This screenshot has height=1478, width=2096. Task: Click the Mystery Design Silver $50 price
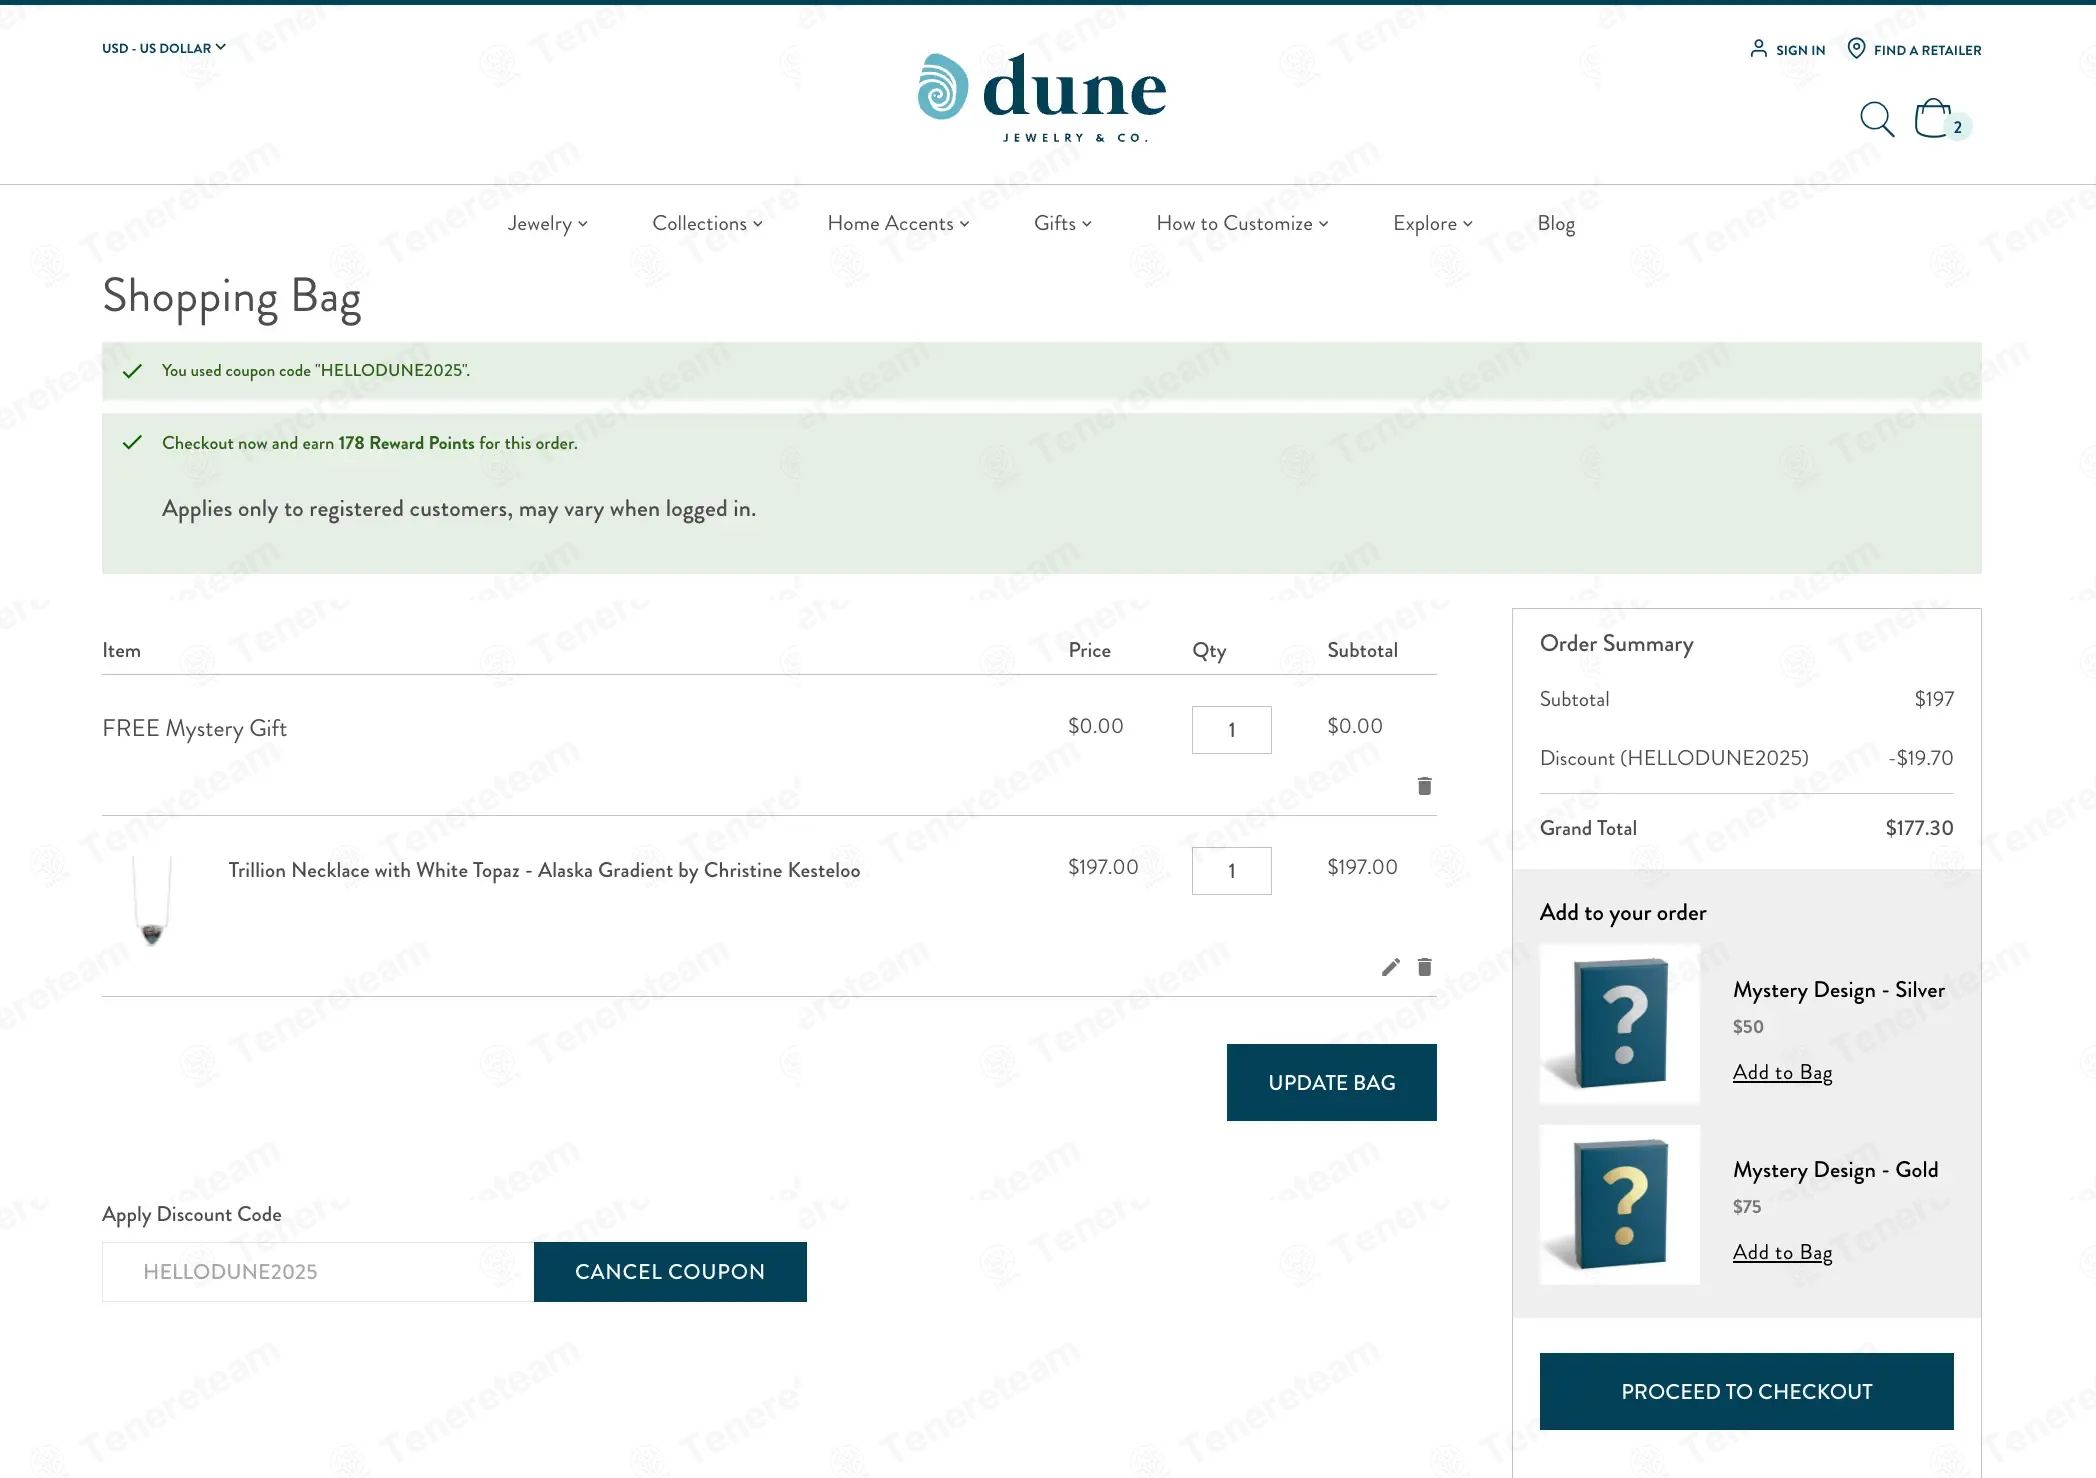click(1748, 1027)
